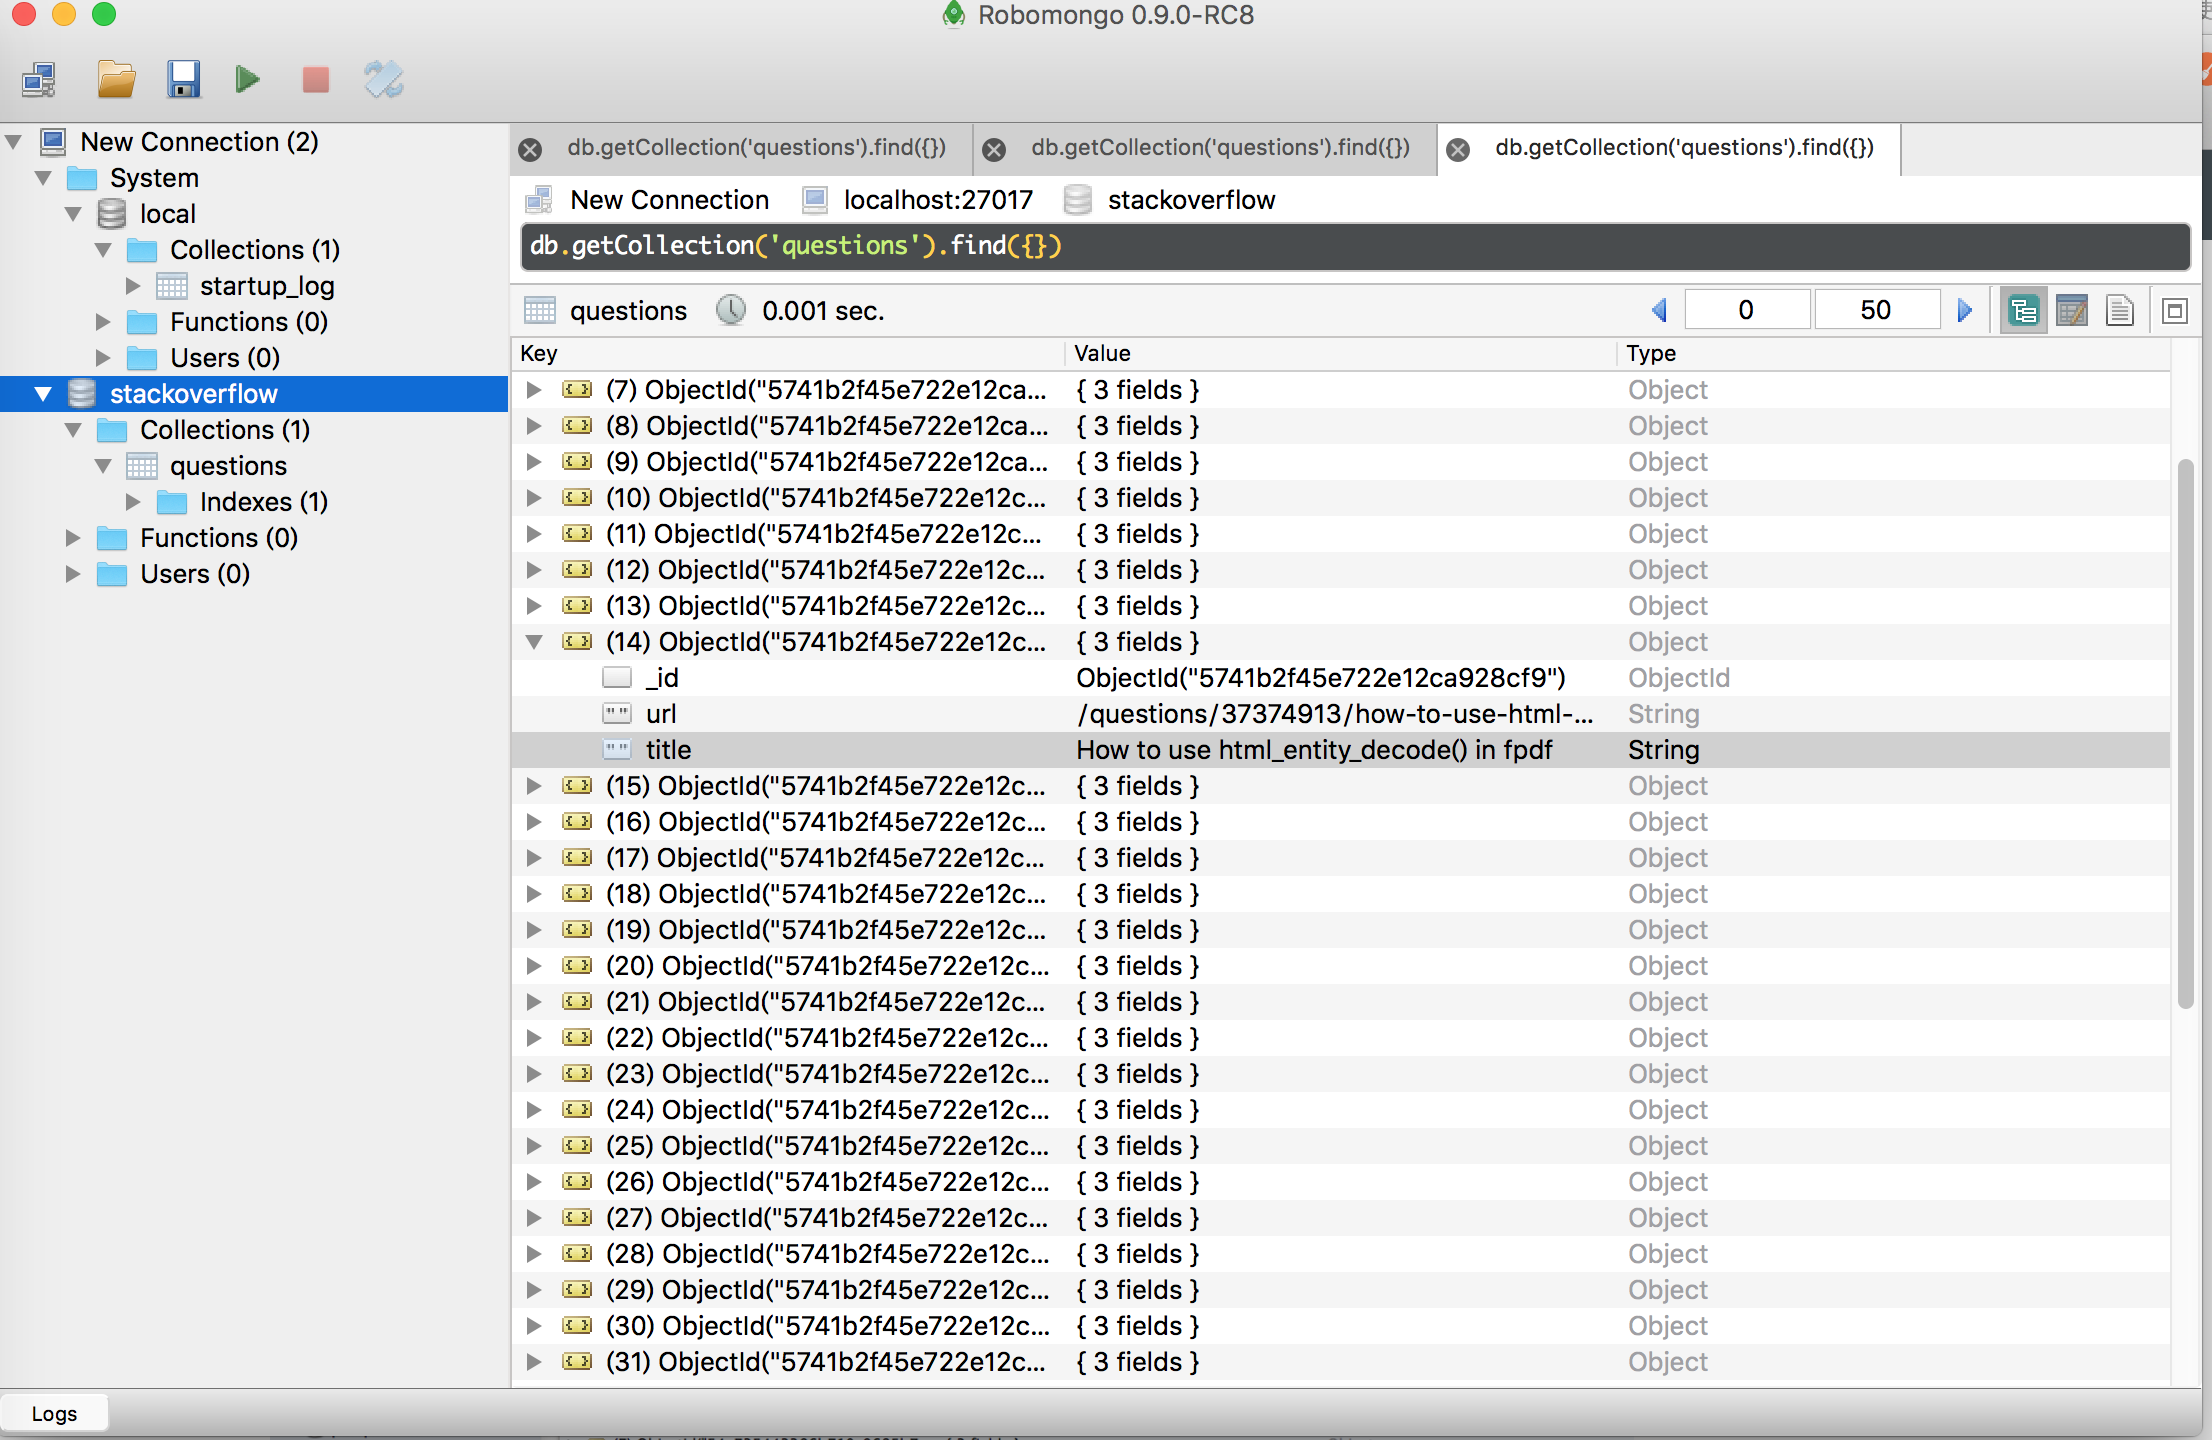Go to next page of results
This screenshot has height=1440, width=2212.
click(x=1964, y=310)
